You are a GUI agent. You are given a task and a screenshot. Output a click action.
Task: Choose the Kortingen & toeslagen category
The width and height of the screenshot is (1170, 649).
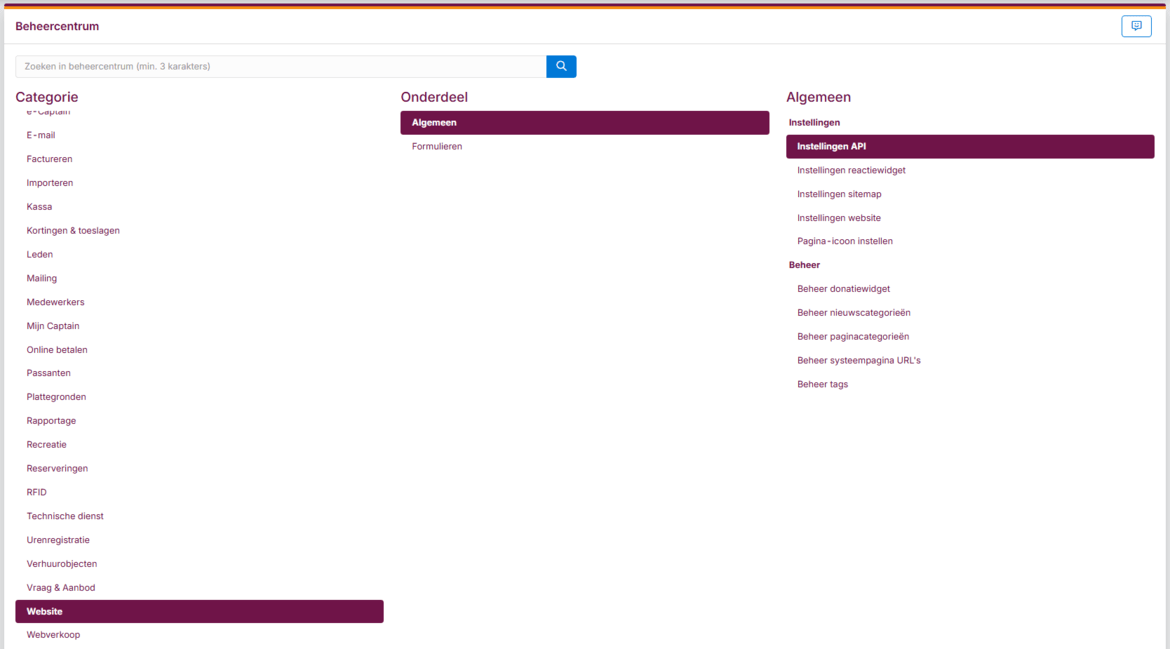(73, 231)
